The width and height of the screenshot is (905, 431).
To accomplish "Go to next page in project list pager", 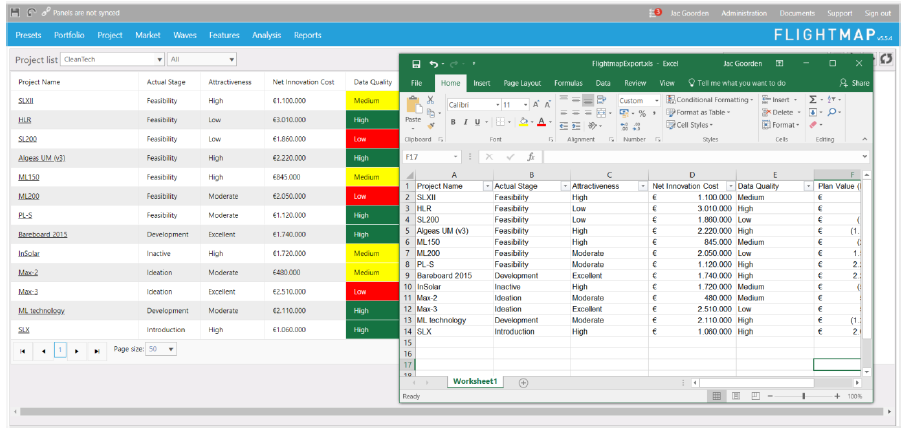I will click(x=78, y=350).
